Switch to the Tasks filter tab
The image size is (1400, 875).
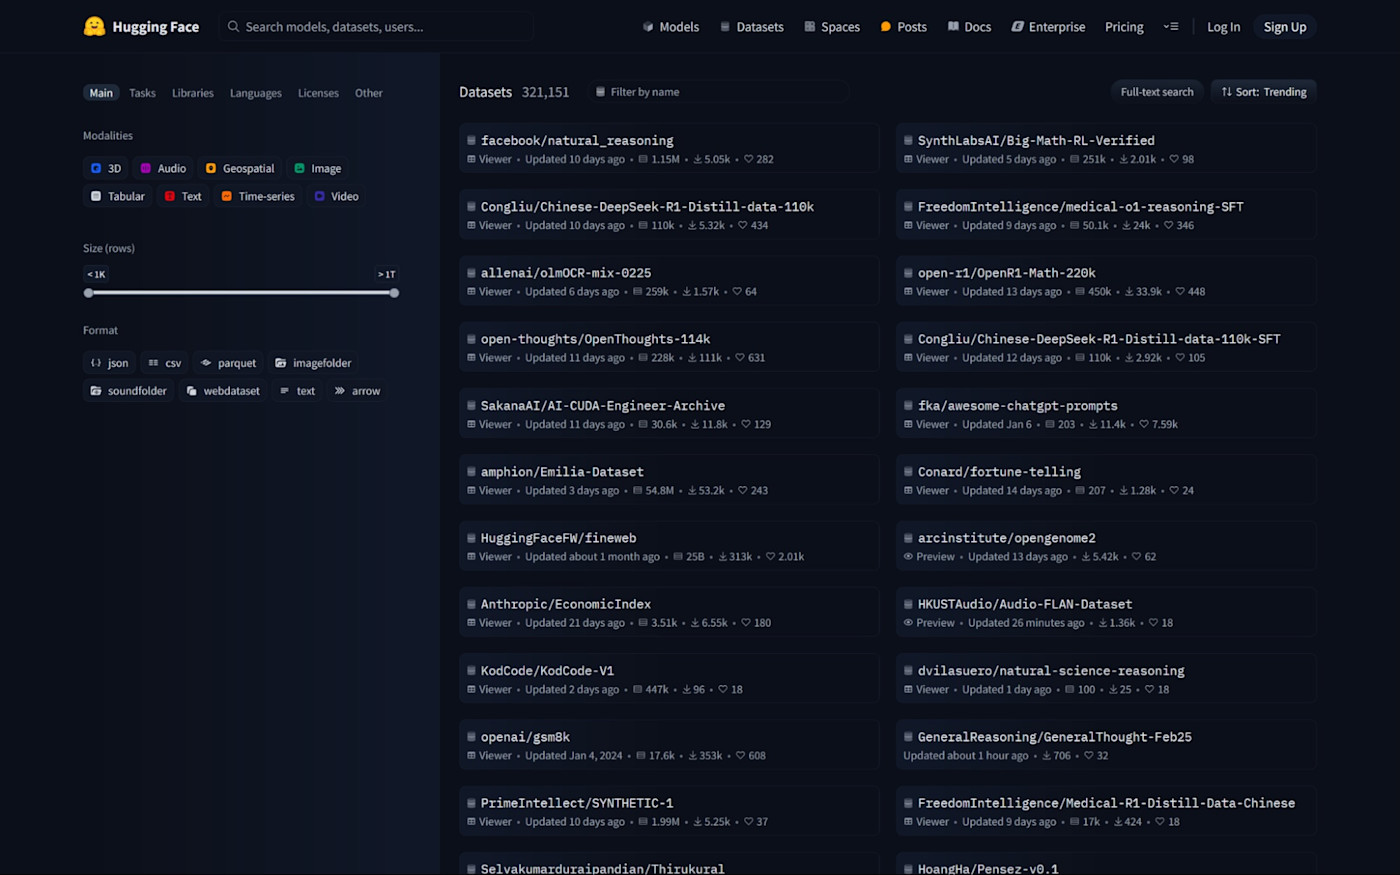coord(142,93)
